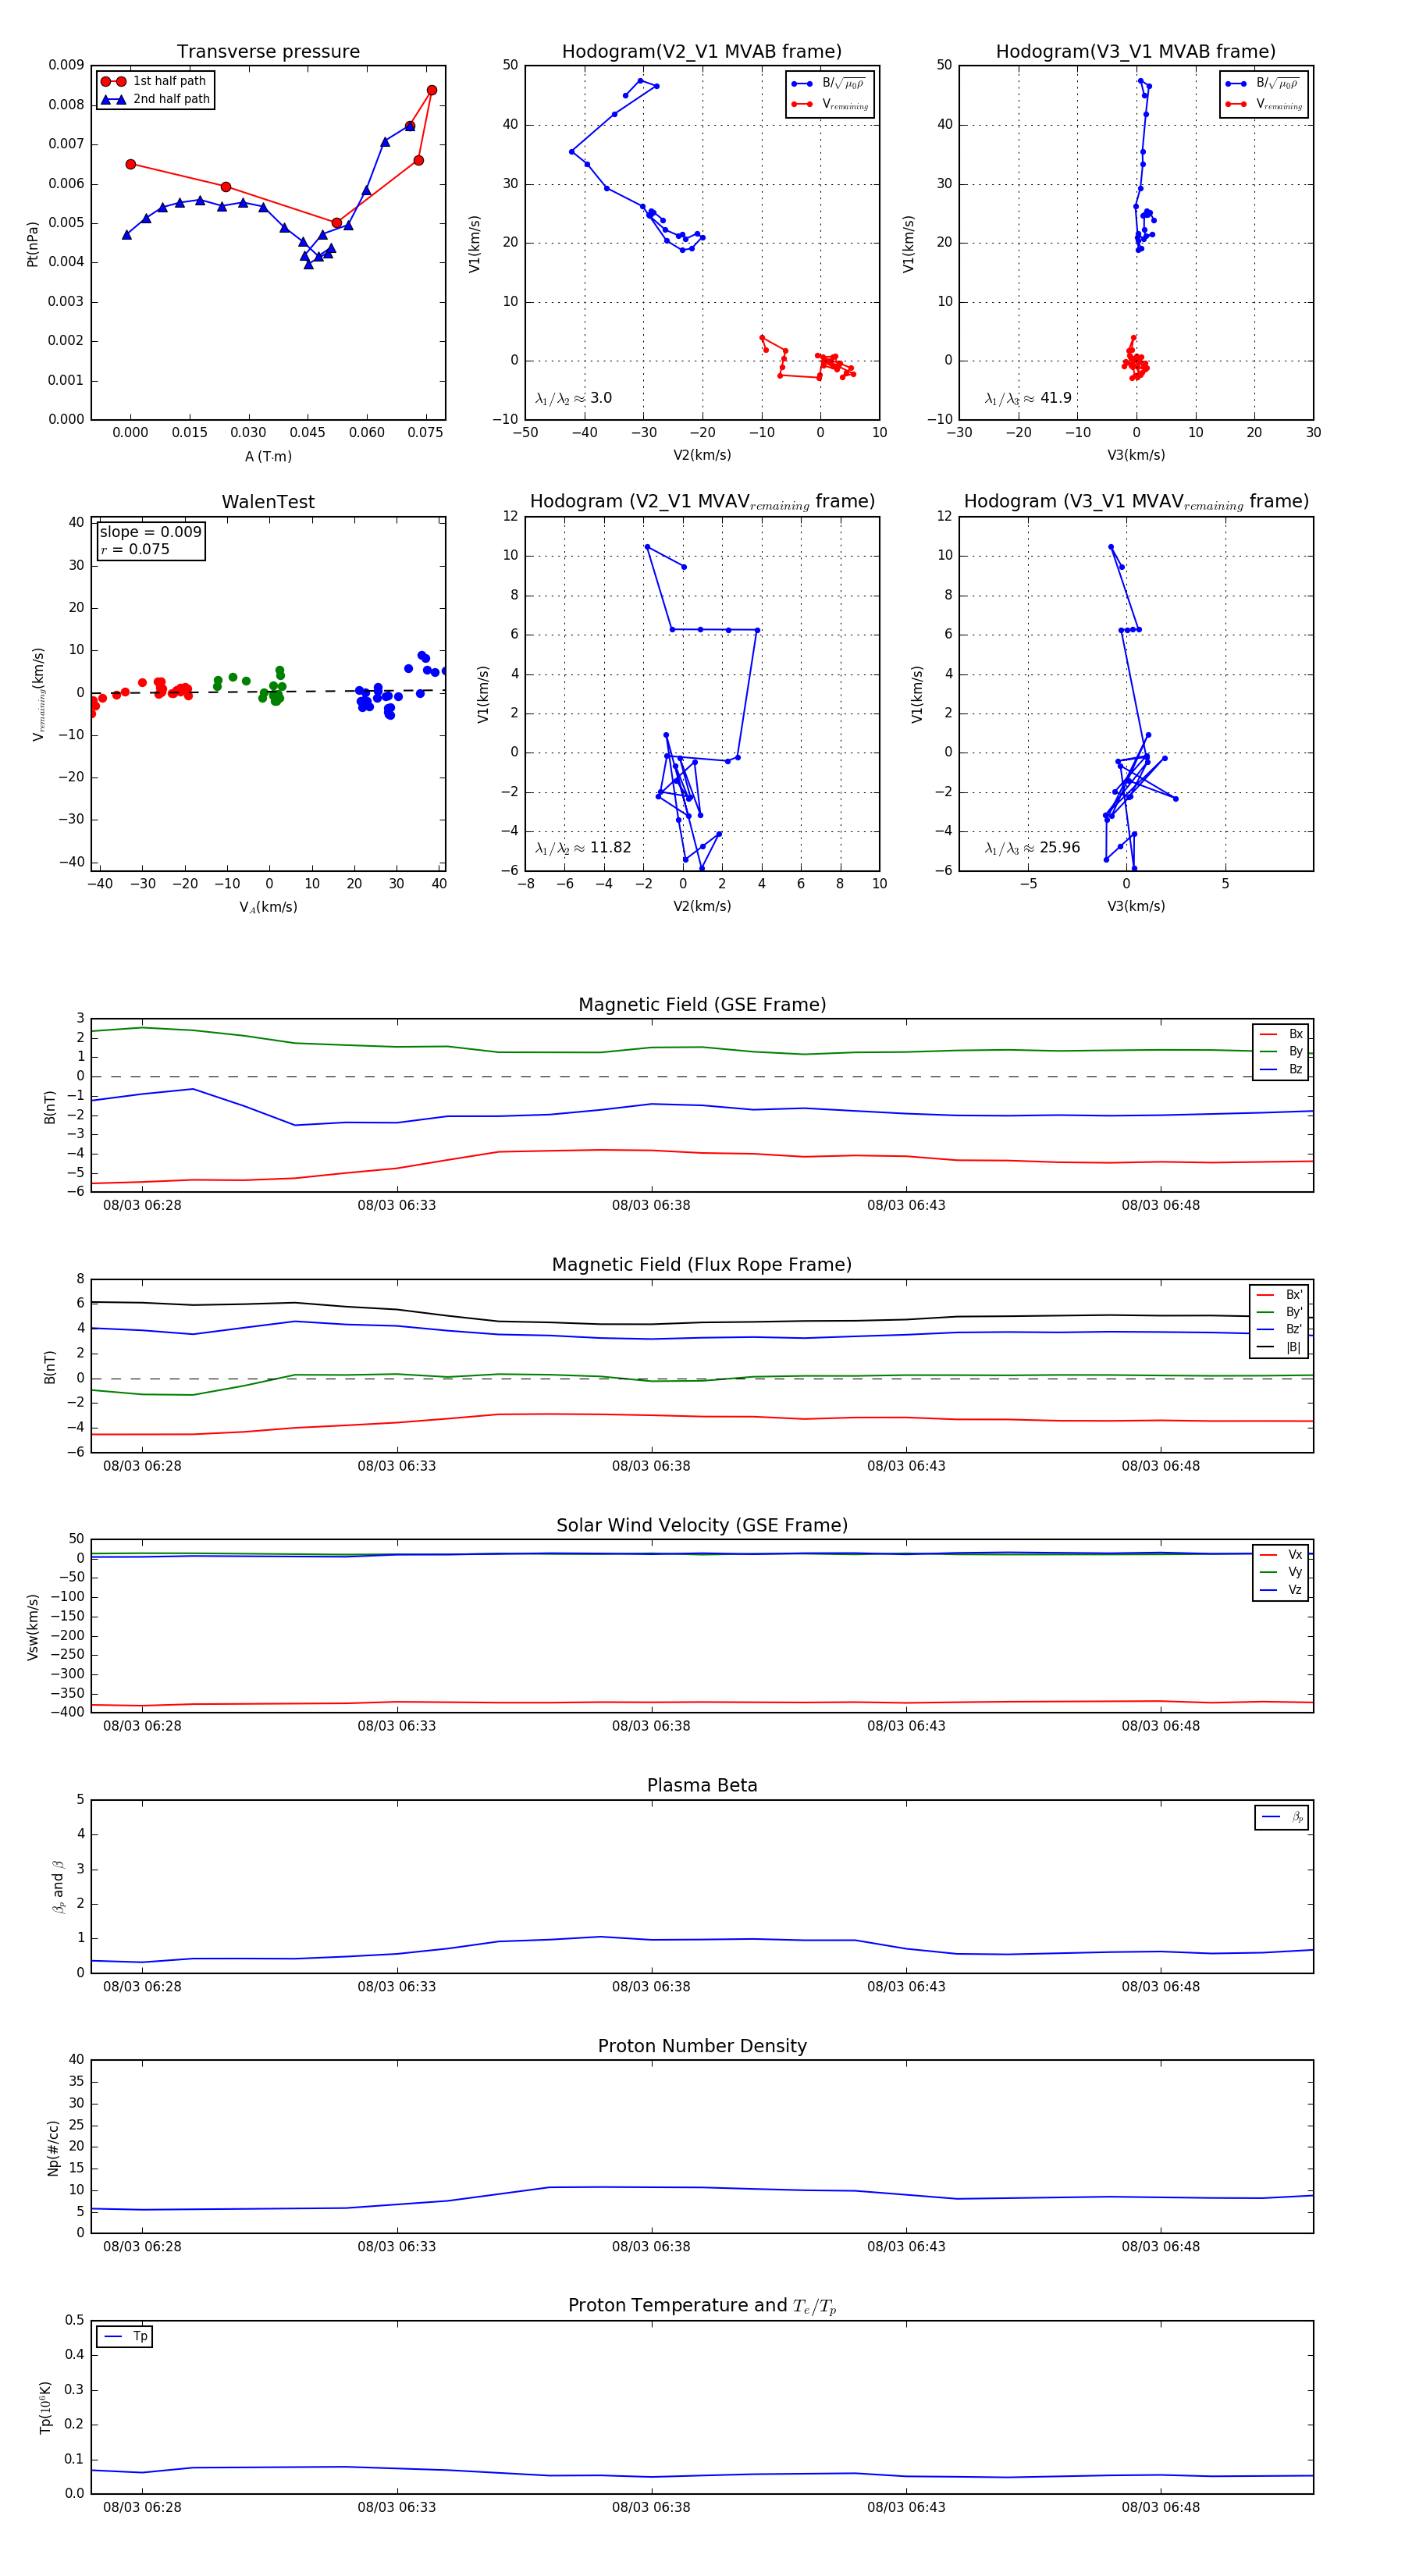Click the "A (T·m)" x-axis label
This screenshot has width=1405, height=2576.
click(x=268, y=456)
